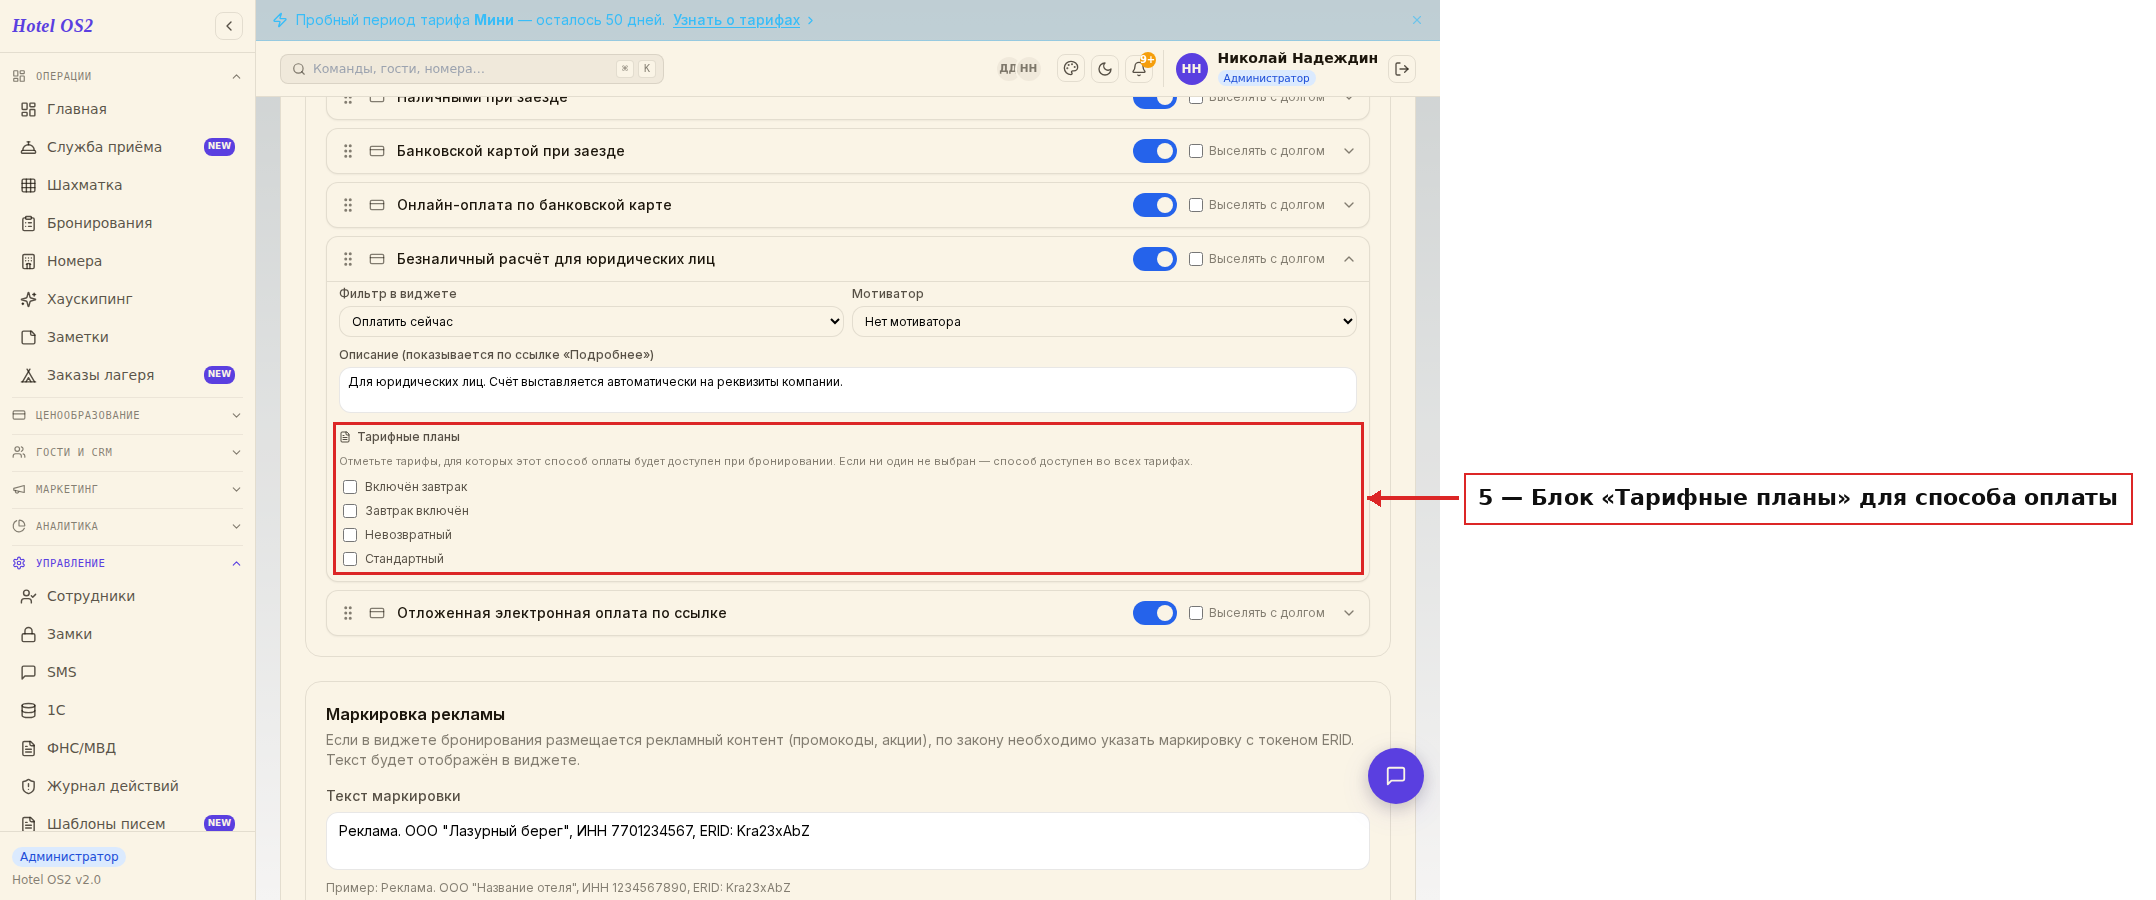Expand Онлайн-оплата по банковской карте details
Viewport: 2156px width, 900px height.
(x=1349, y=205)
